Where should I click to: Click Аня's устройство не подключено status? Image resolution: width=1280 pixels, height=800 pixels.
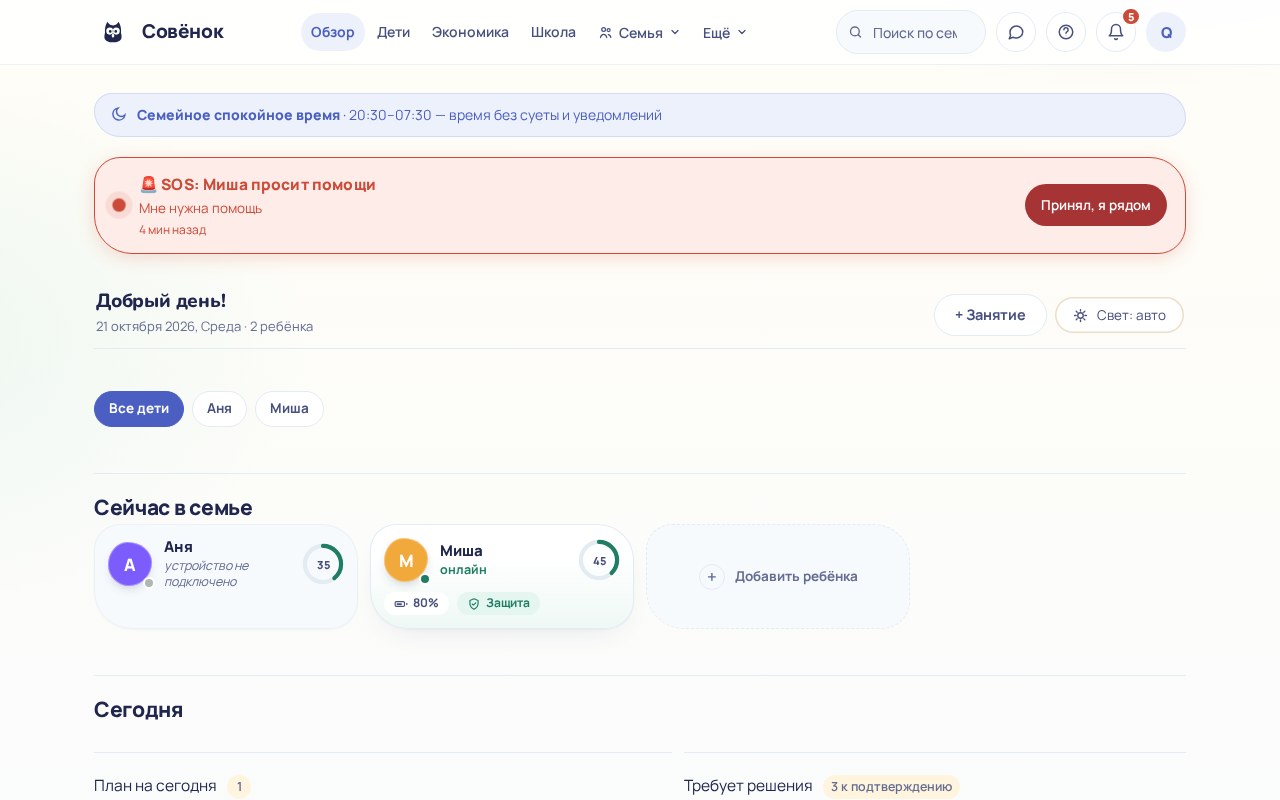coord(207,573)
